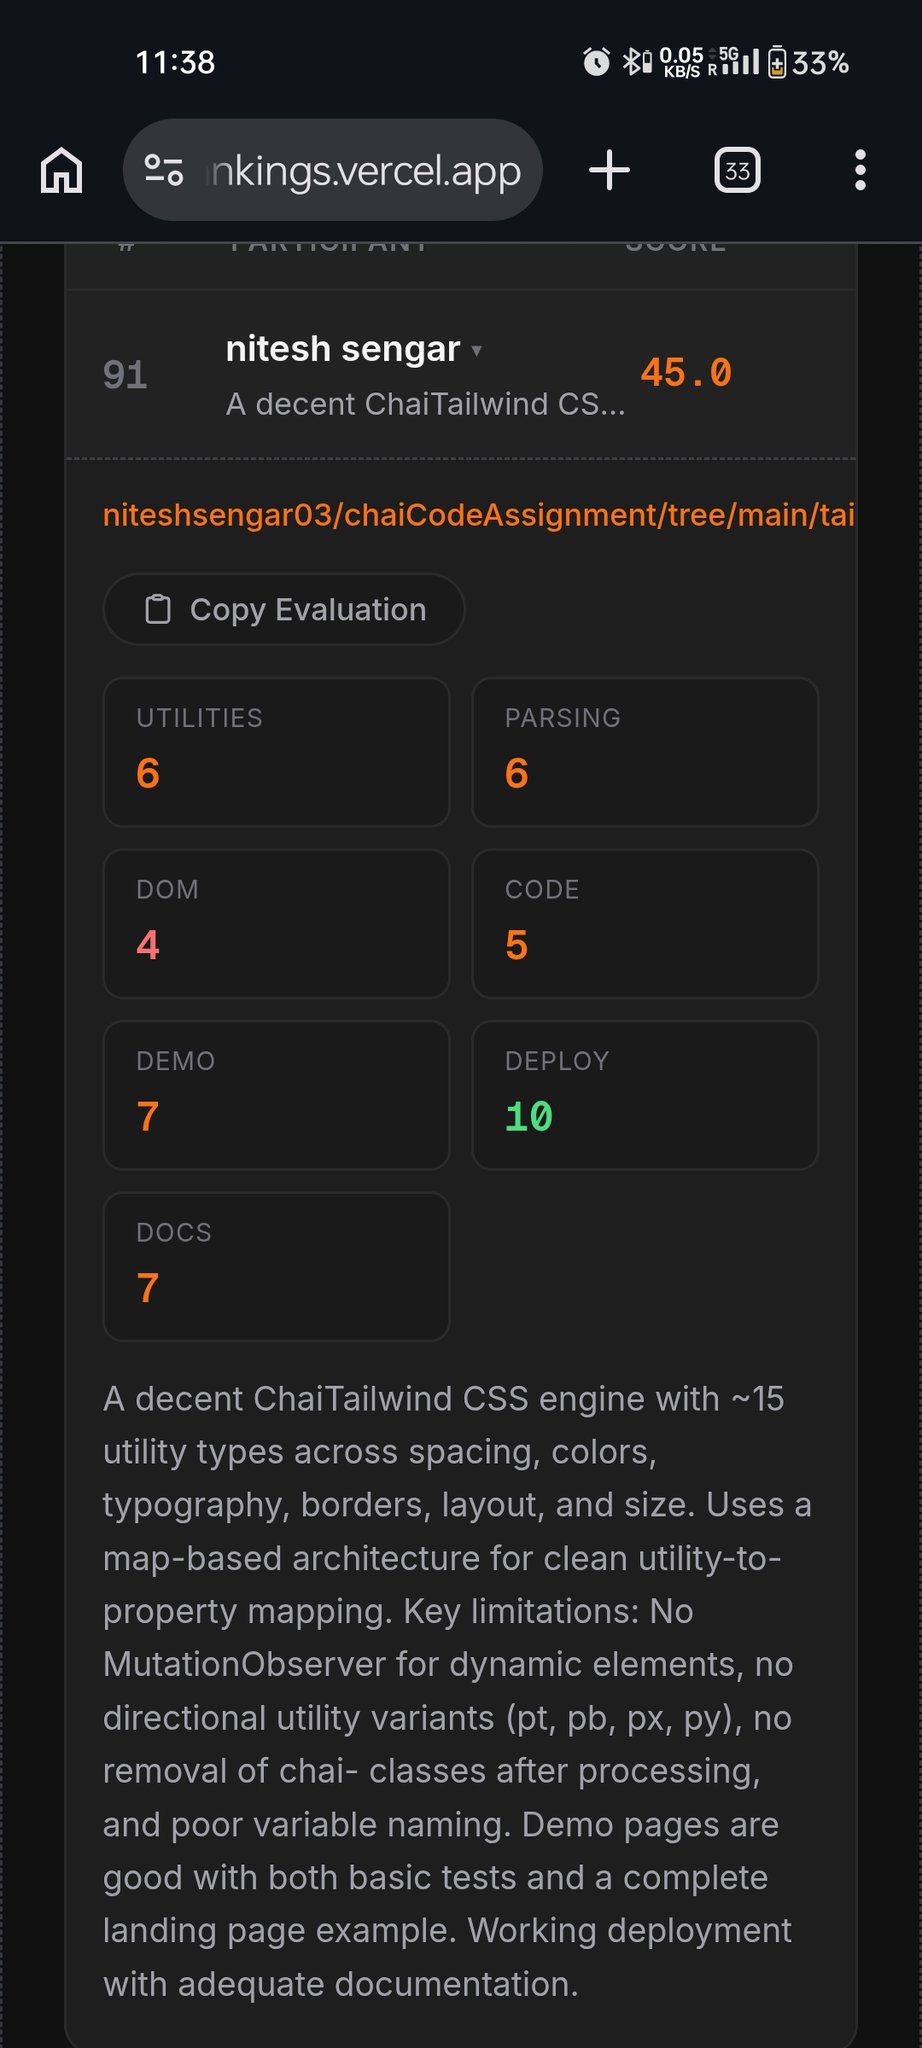The height and width of the screenshot is (2048, 922).
Task: Collapse the nitesh sengar entry arrow
Action: pyautogui.click(x=477, y=350)
